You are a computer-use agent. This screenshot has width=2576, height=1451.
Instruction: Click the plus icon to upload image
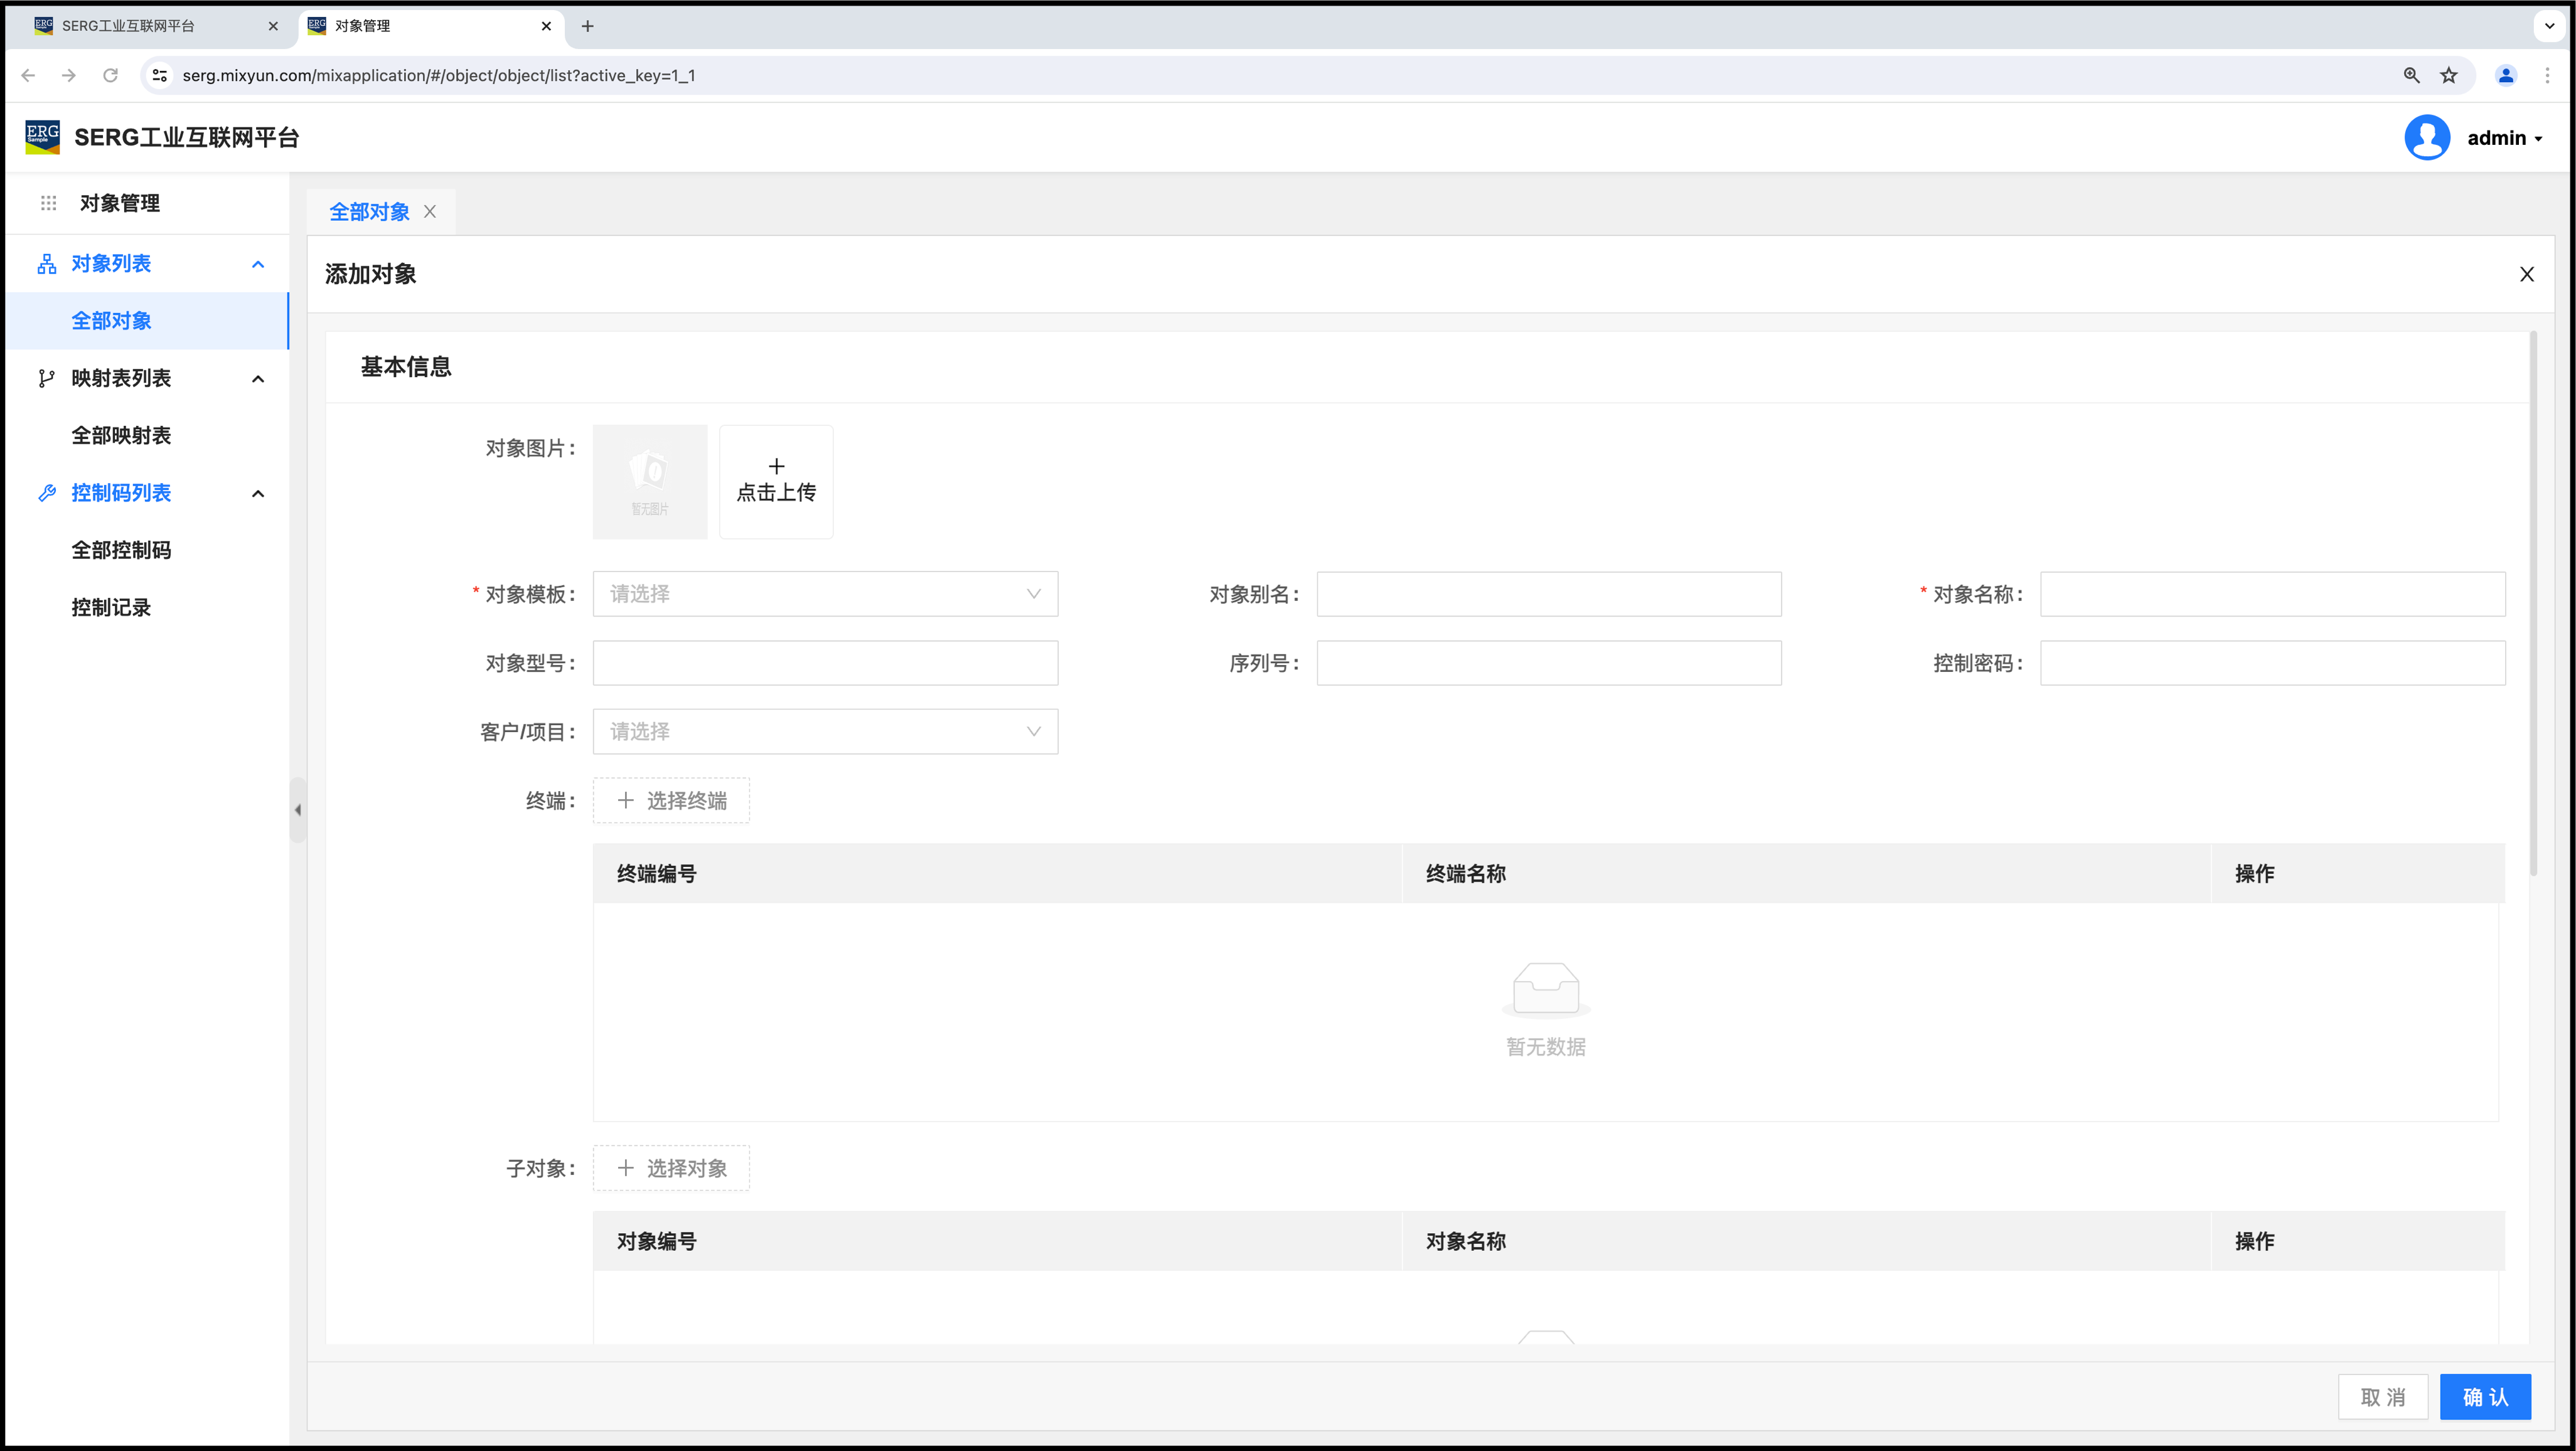click(x=776, y=467)
